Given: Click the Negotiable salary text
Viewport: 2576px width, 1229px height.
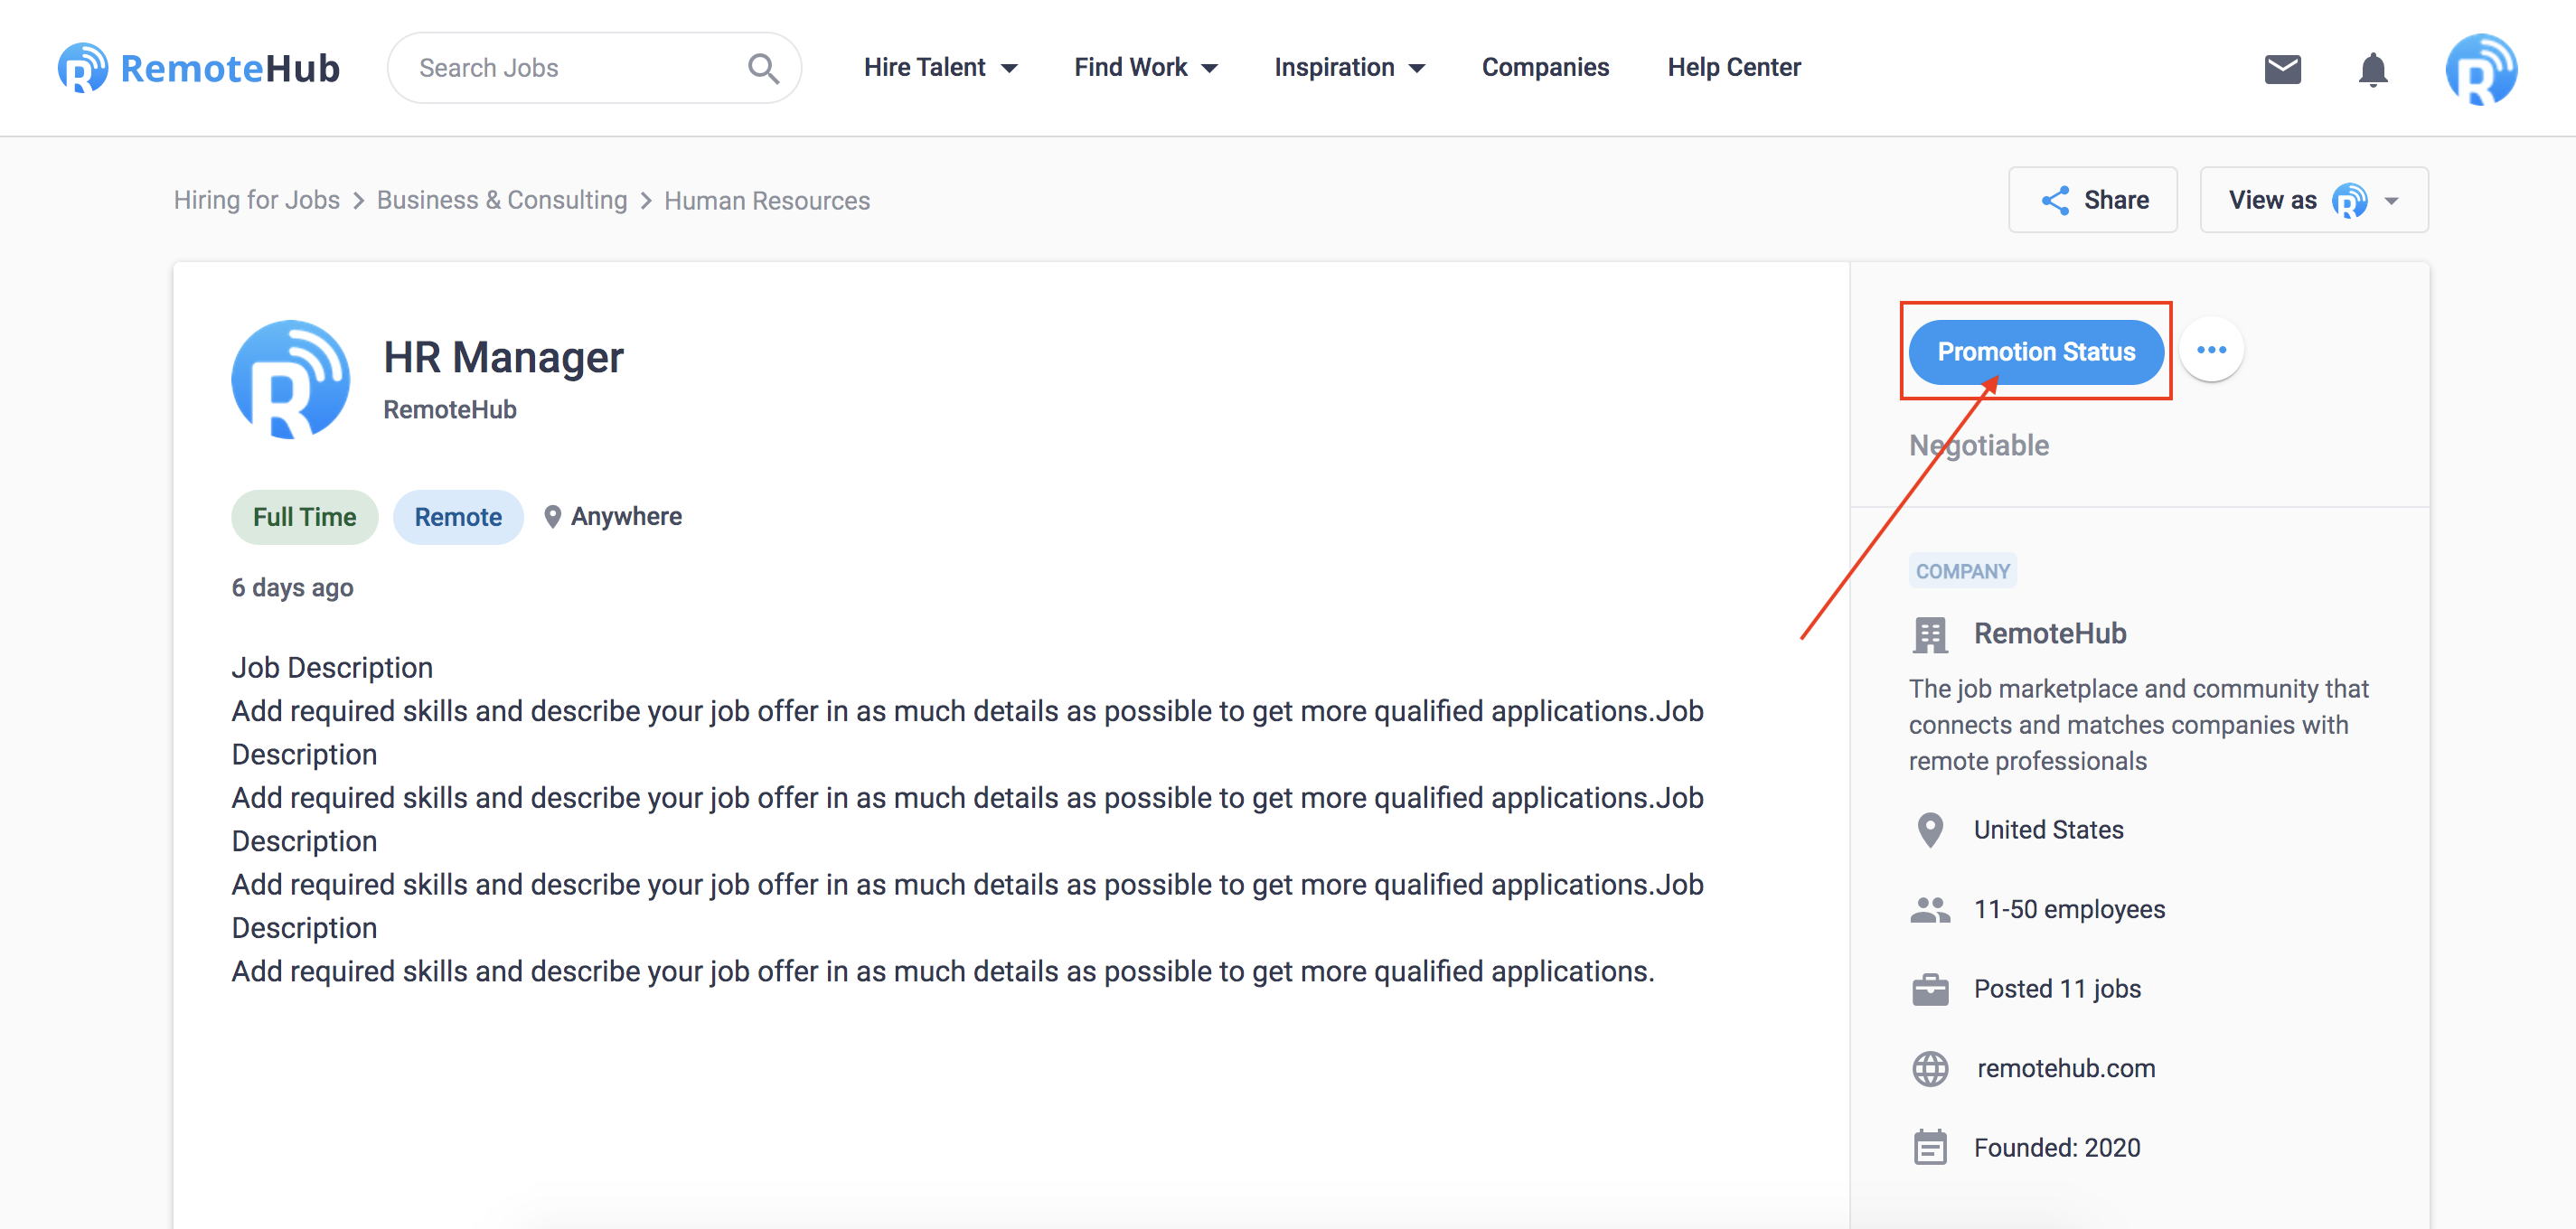Looking at the screenshot, I should [x=1978, y=445].
